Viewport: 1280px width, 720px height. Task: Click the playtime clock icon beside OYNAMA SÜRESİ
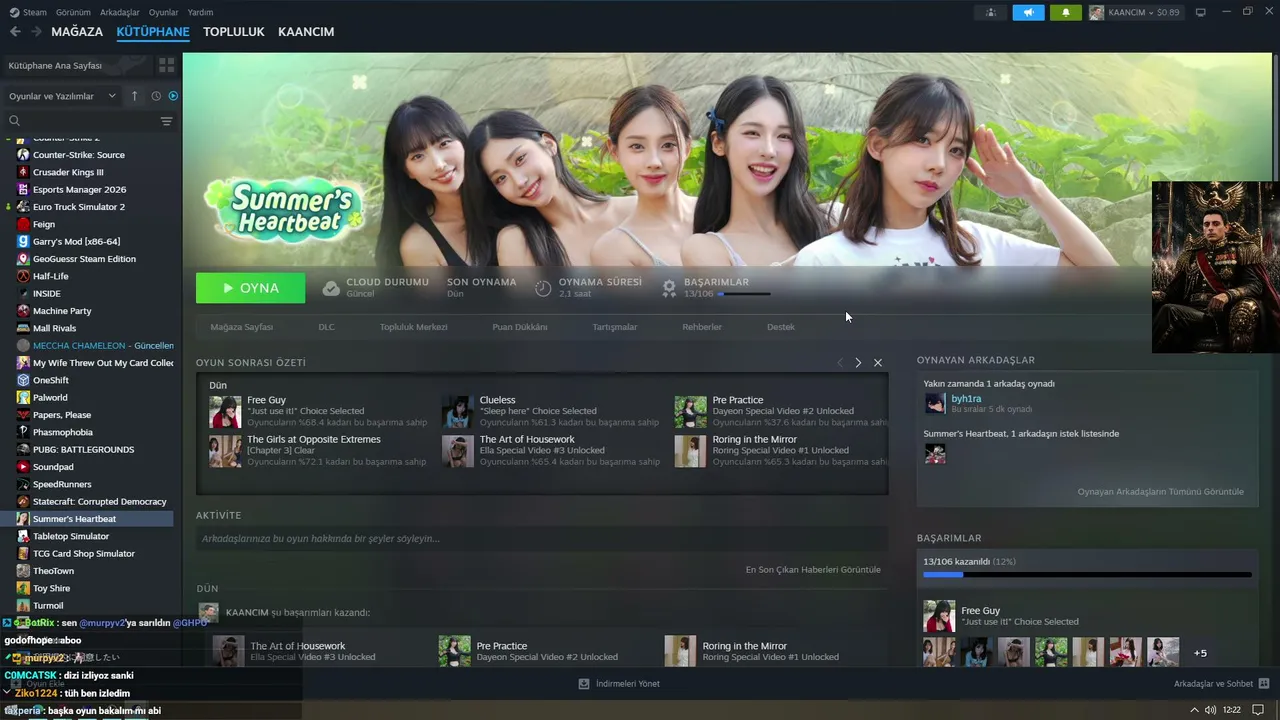pyautogui.click(x=543, y=288)
